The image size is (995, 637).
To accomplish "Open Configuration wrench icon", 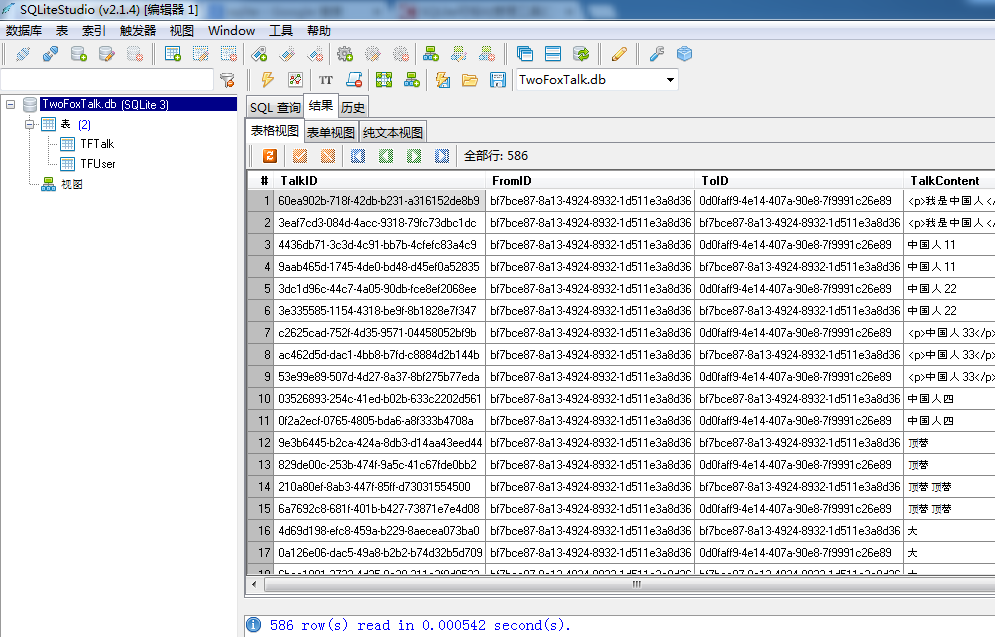I will point(657,54).
